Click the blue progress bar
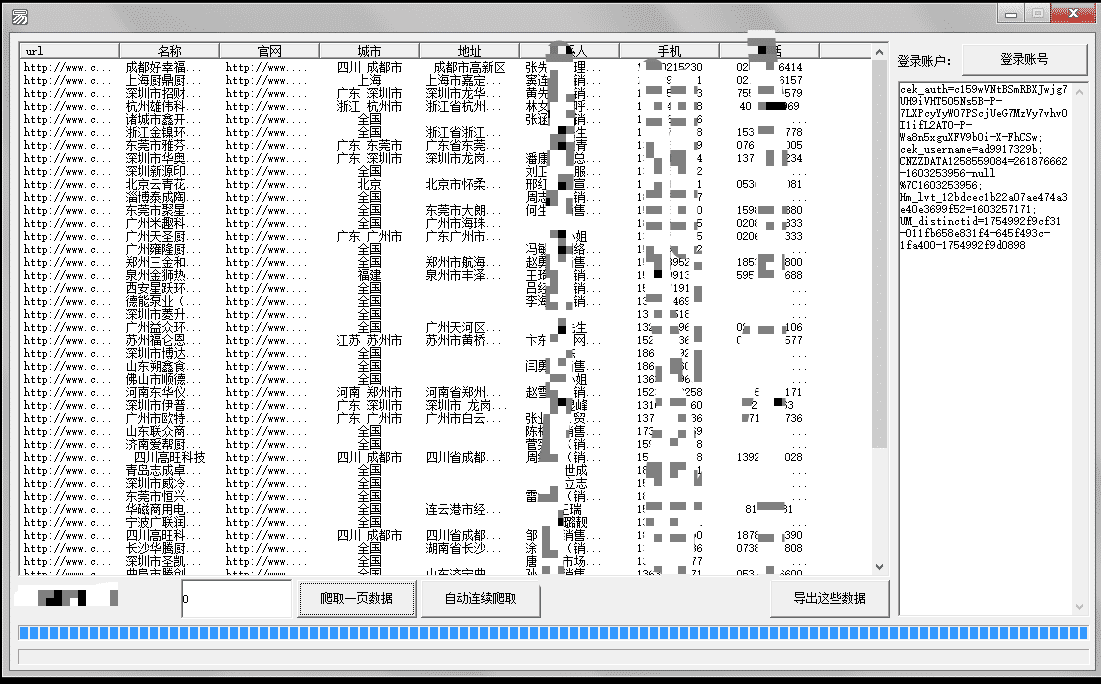1101x684 pixels. point(553,633)
